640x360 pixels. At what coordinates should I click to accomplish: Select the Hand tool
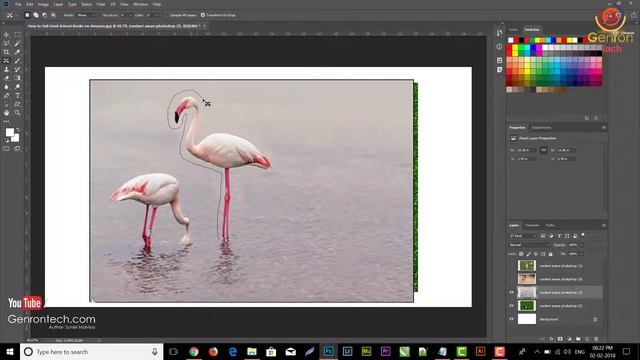[x=6, y=113]
